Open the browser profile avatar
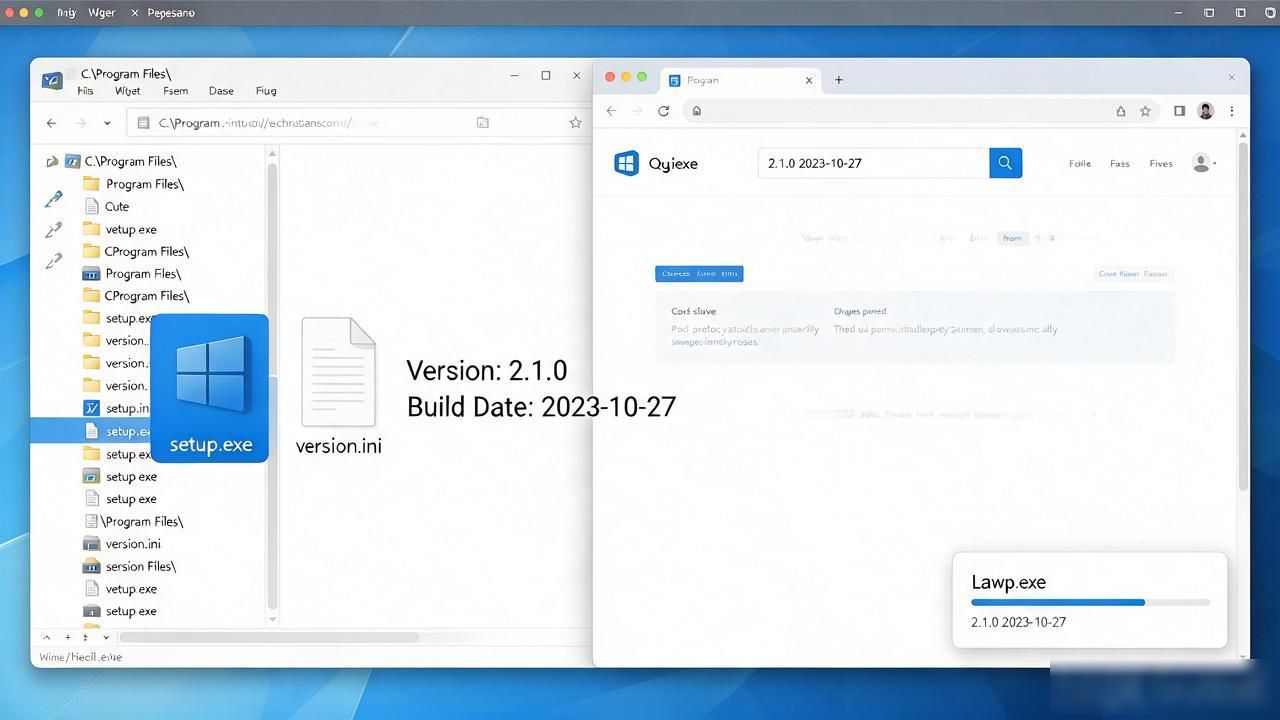 point(1206,111)
